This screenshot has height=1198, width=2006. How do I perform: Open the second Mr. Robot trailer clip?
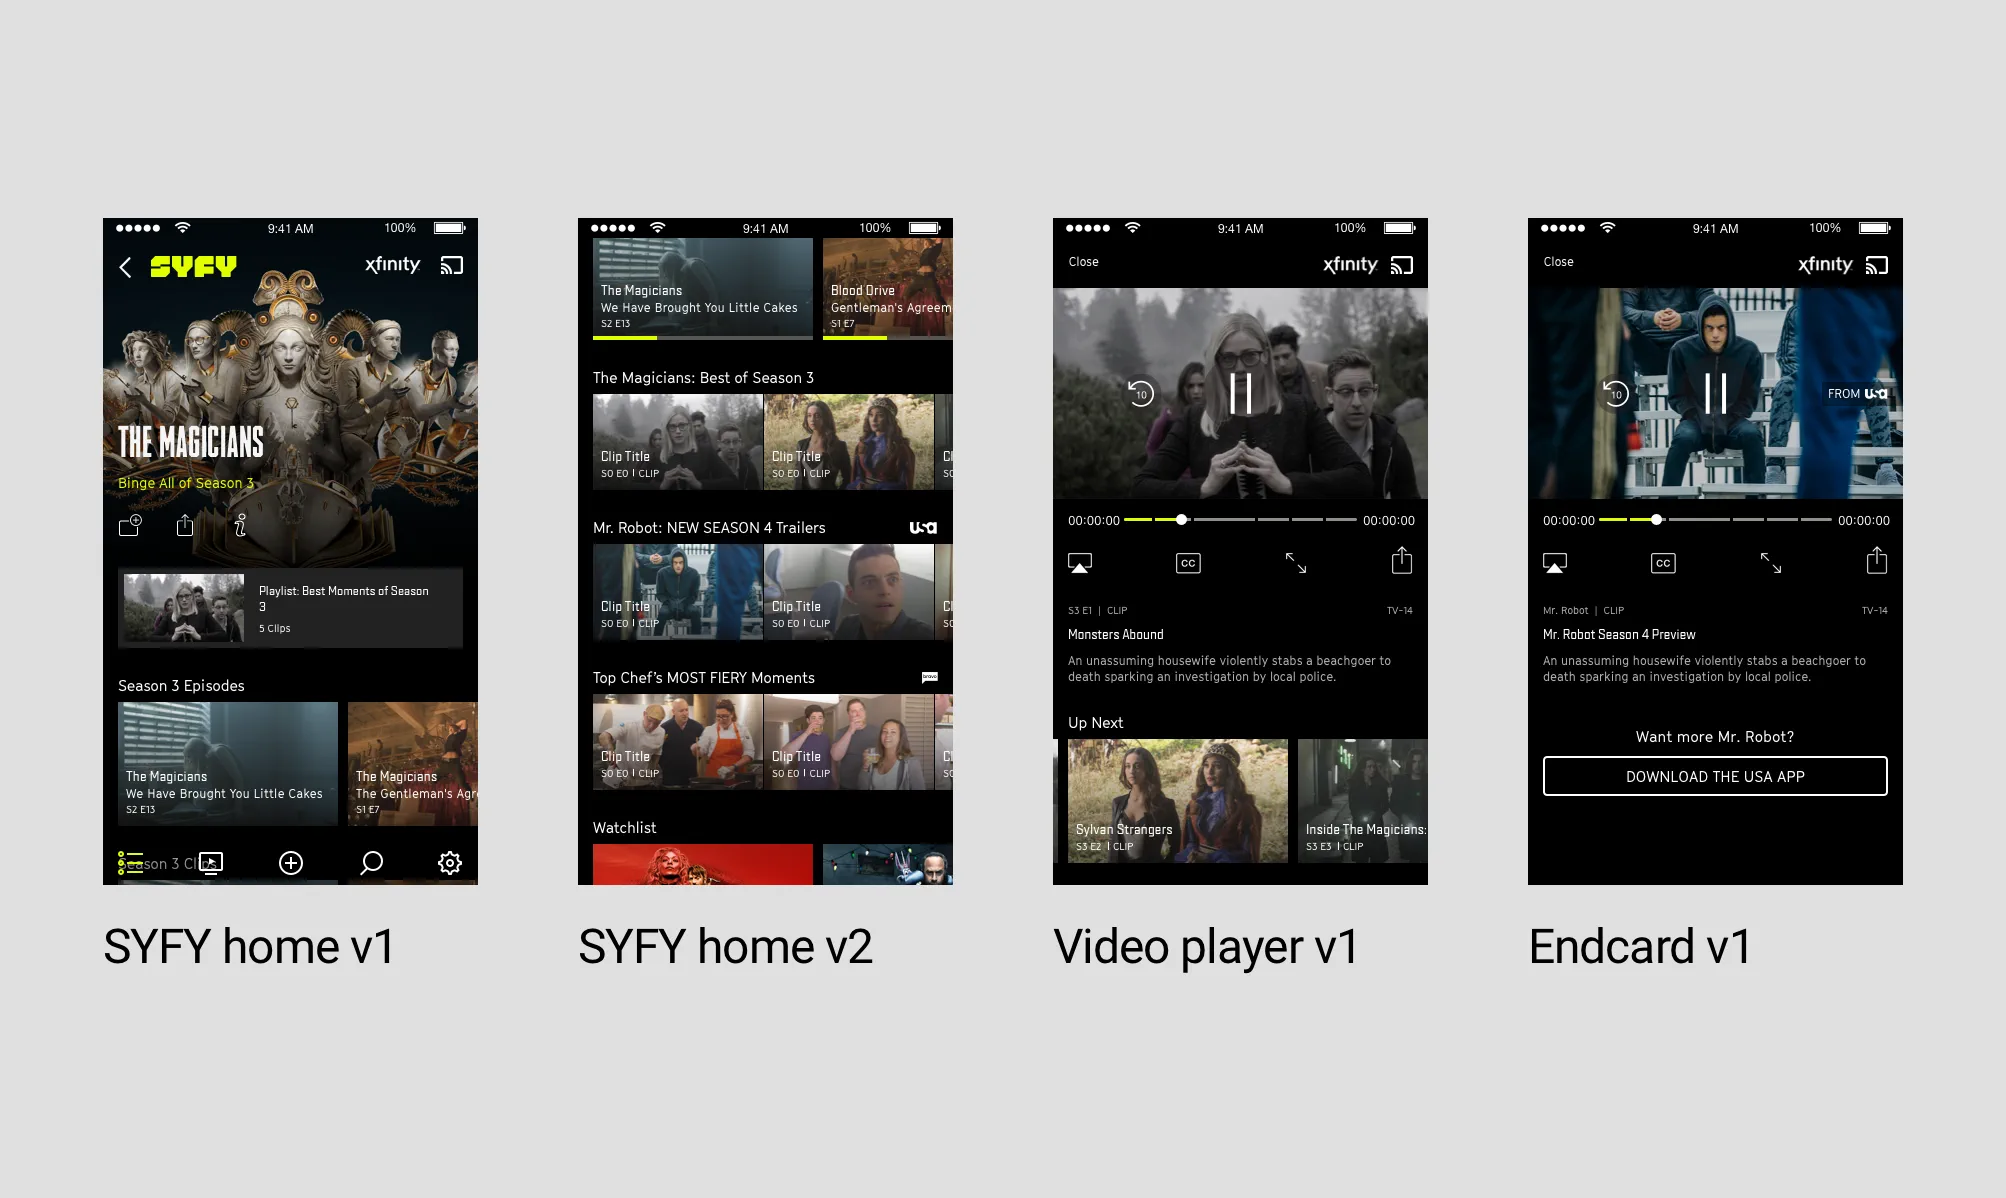(849, 592)
